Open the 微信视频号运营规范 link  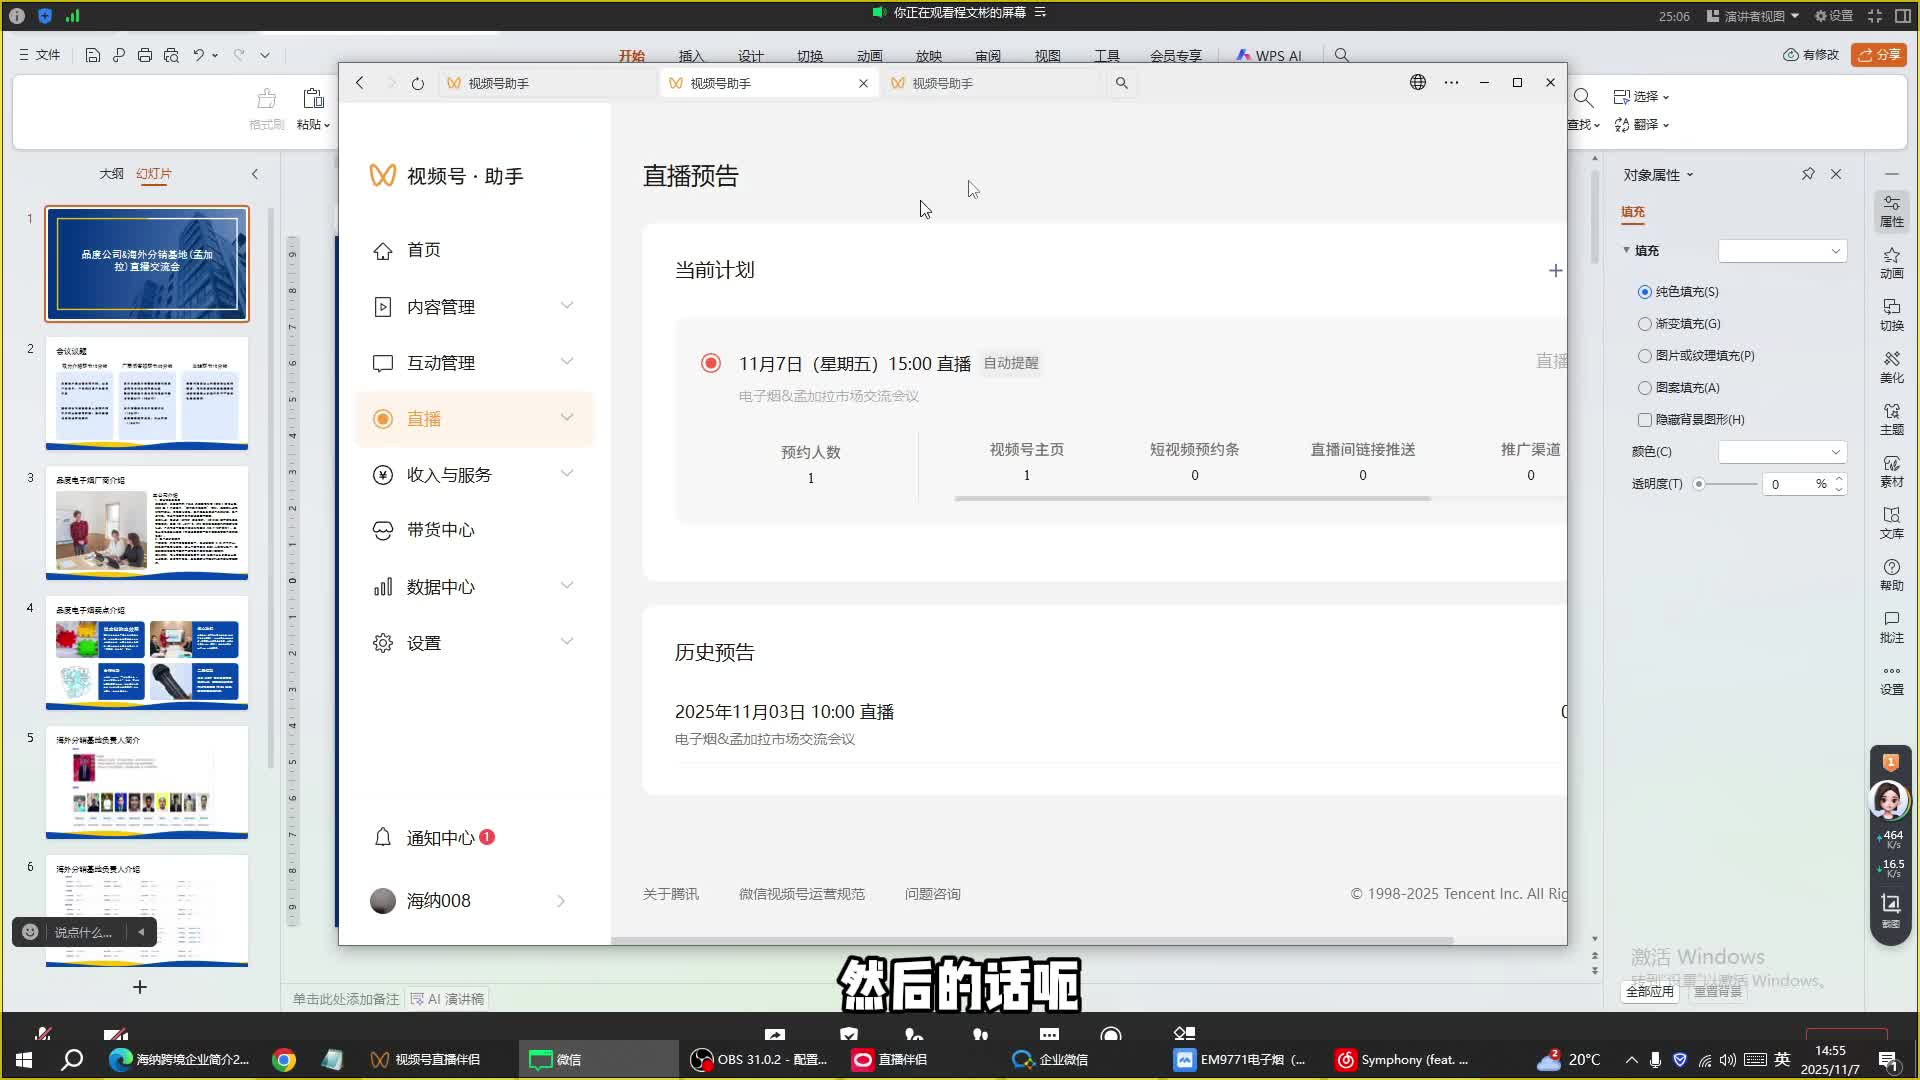click(801, 894)
